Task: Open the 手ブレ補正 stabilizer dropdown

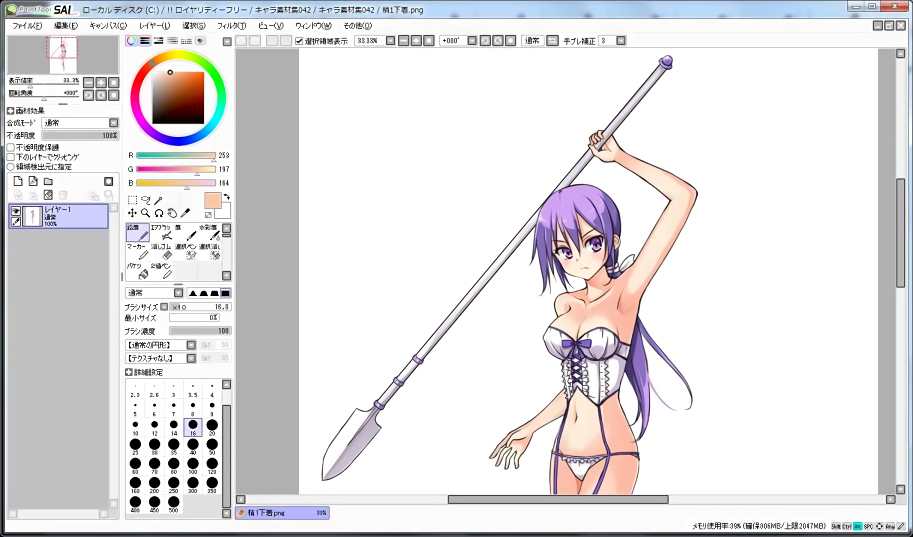Action: click(611, 41)
